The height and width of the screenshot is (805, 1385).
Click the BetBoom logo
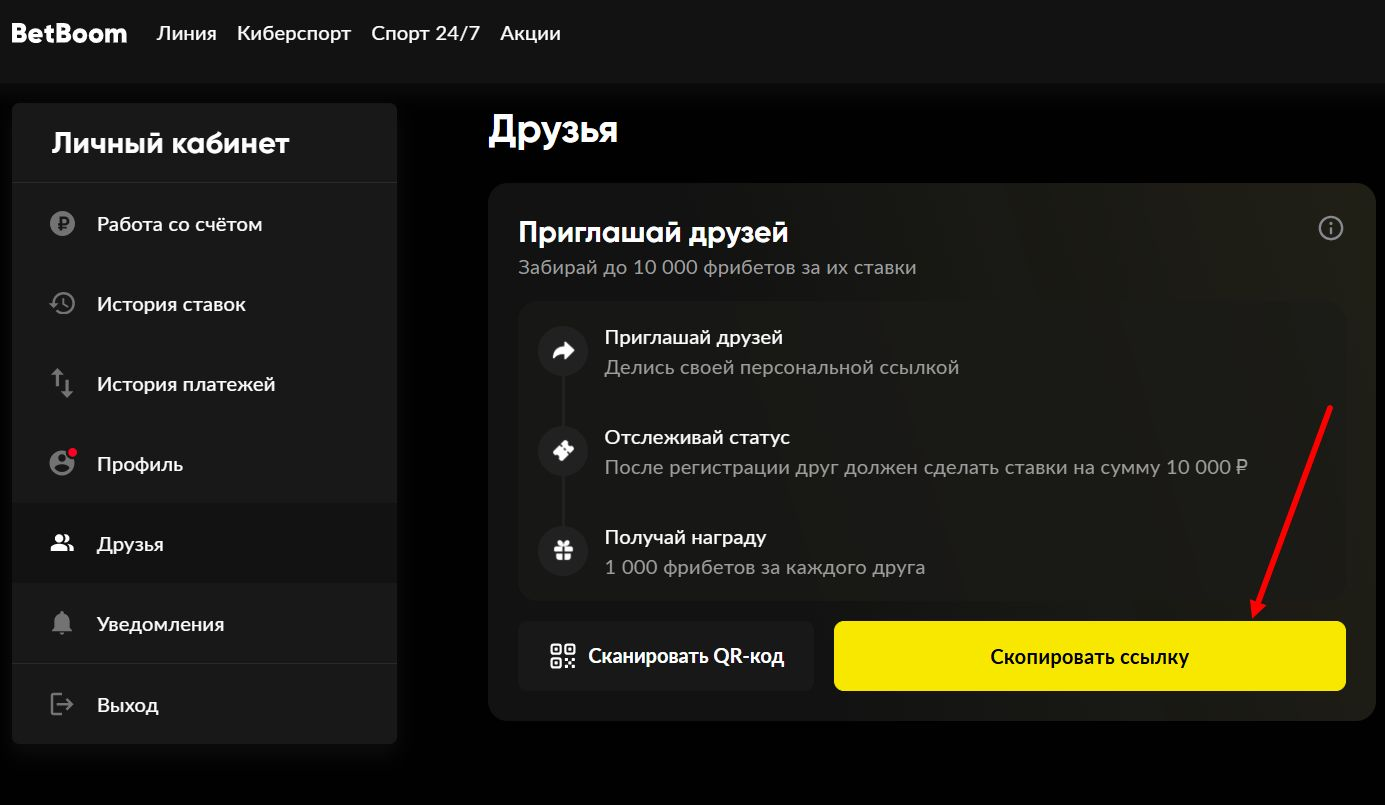(69, 32)
